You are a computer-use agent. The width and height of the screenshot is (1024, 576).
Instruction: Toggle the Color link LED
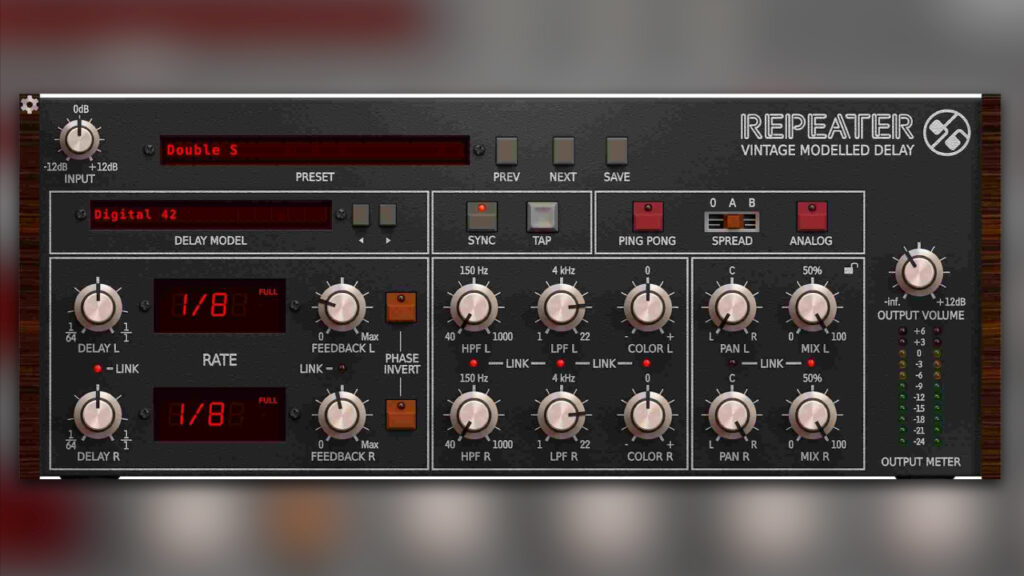pos(647,363)
